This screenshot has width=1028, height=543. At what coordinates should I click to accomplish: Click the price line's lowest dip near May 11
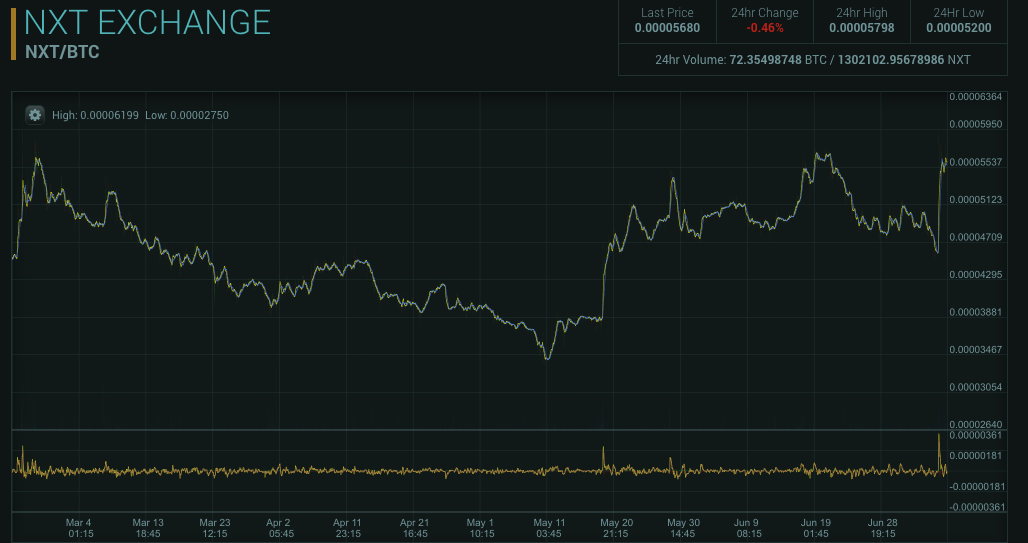547,358
